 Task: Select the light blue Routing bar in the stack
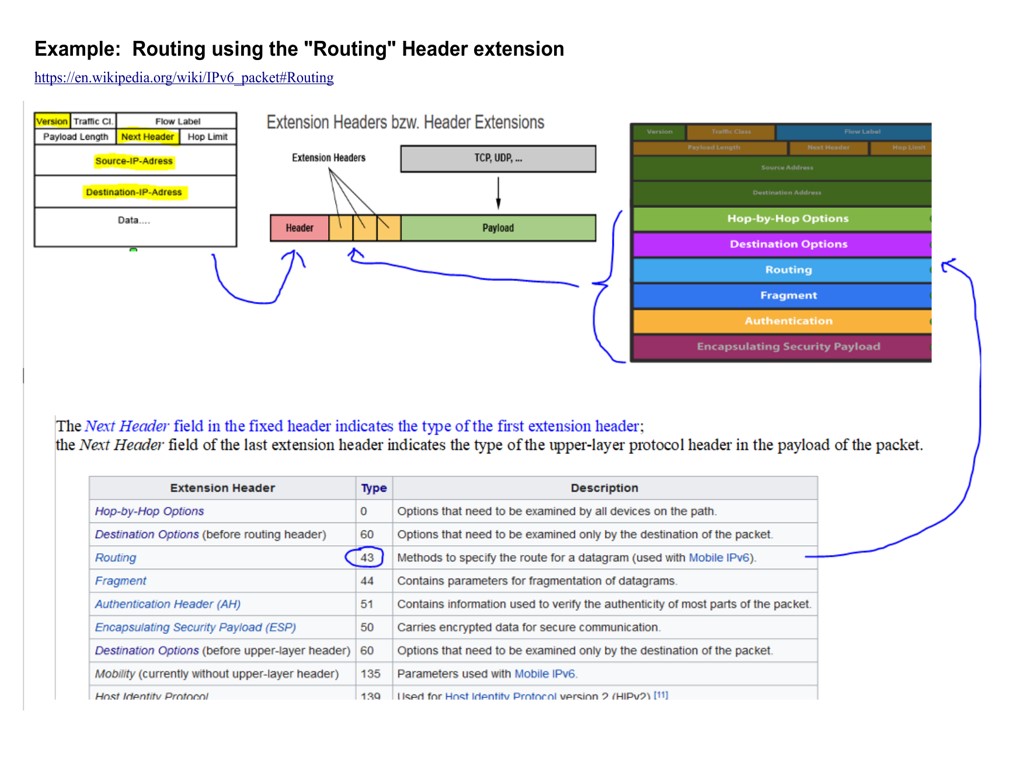coord(787,270)
